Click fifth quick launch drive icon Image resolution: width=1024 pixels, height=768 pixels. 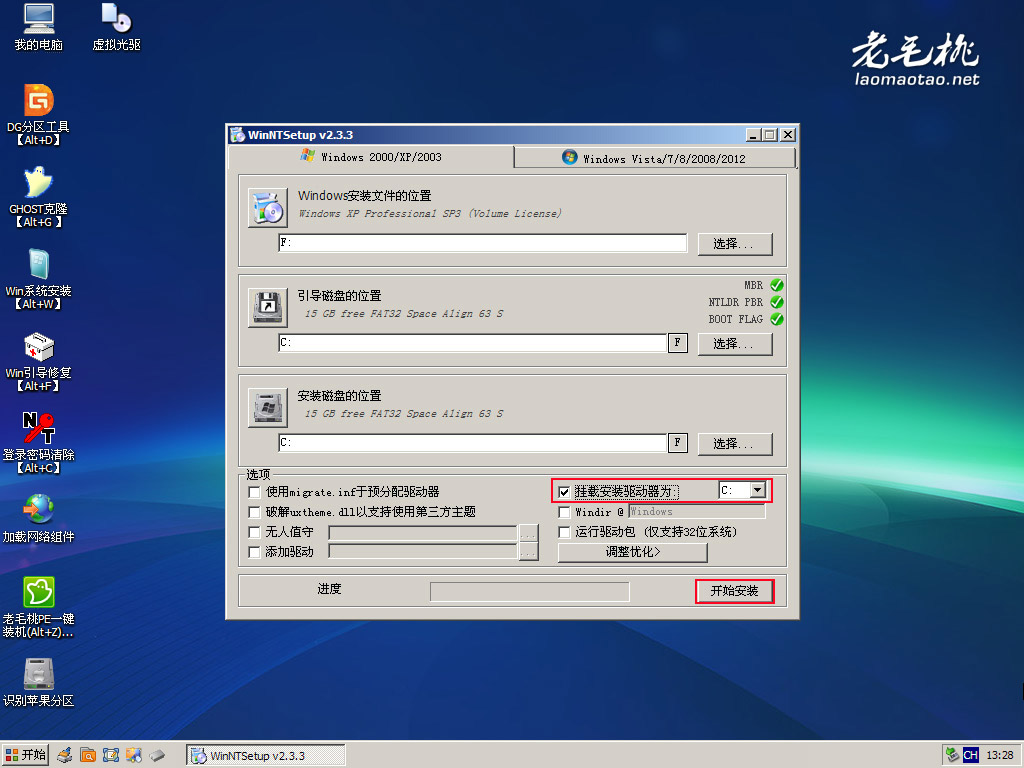157,756
